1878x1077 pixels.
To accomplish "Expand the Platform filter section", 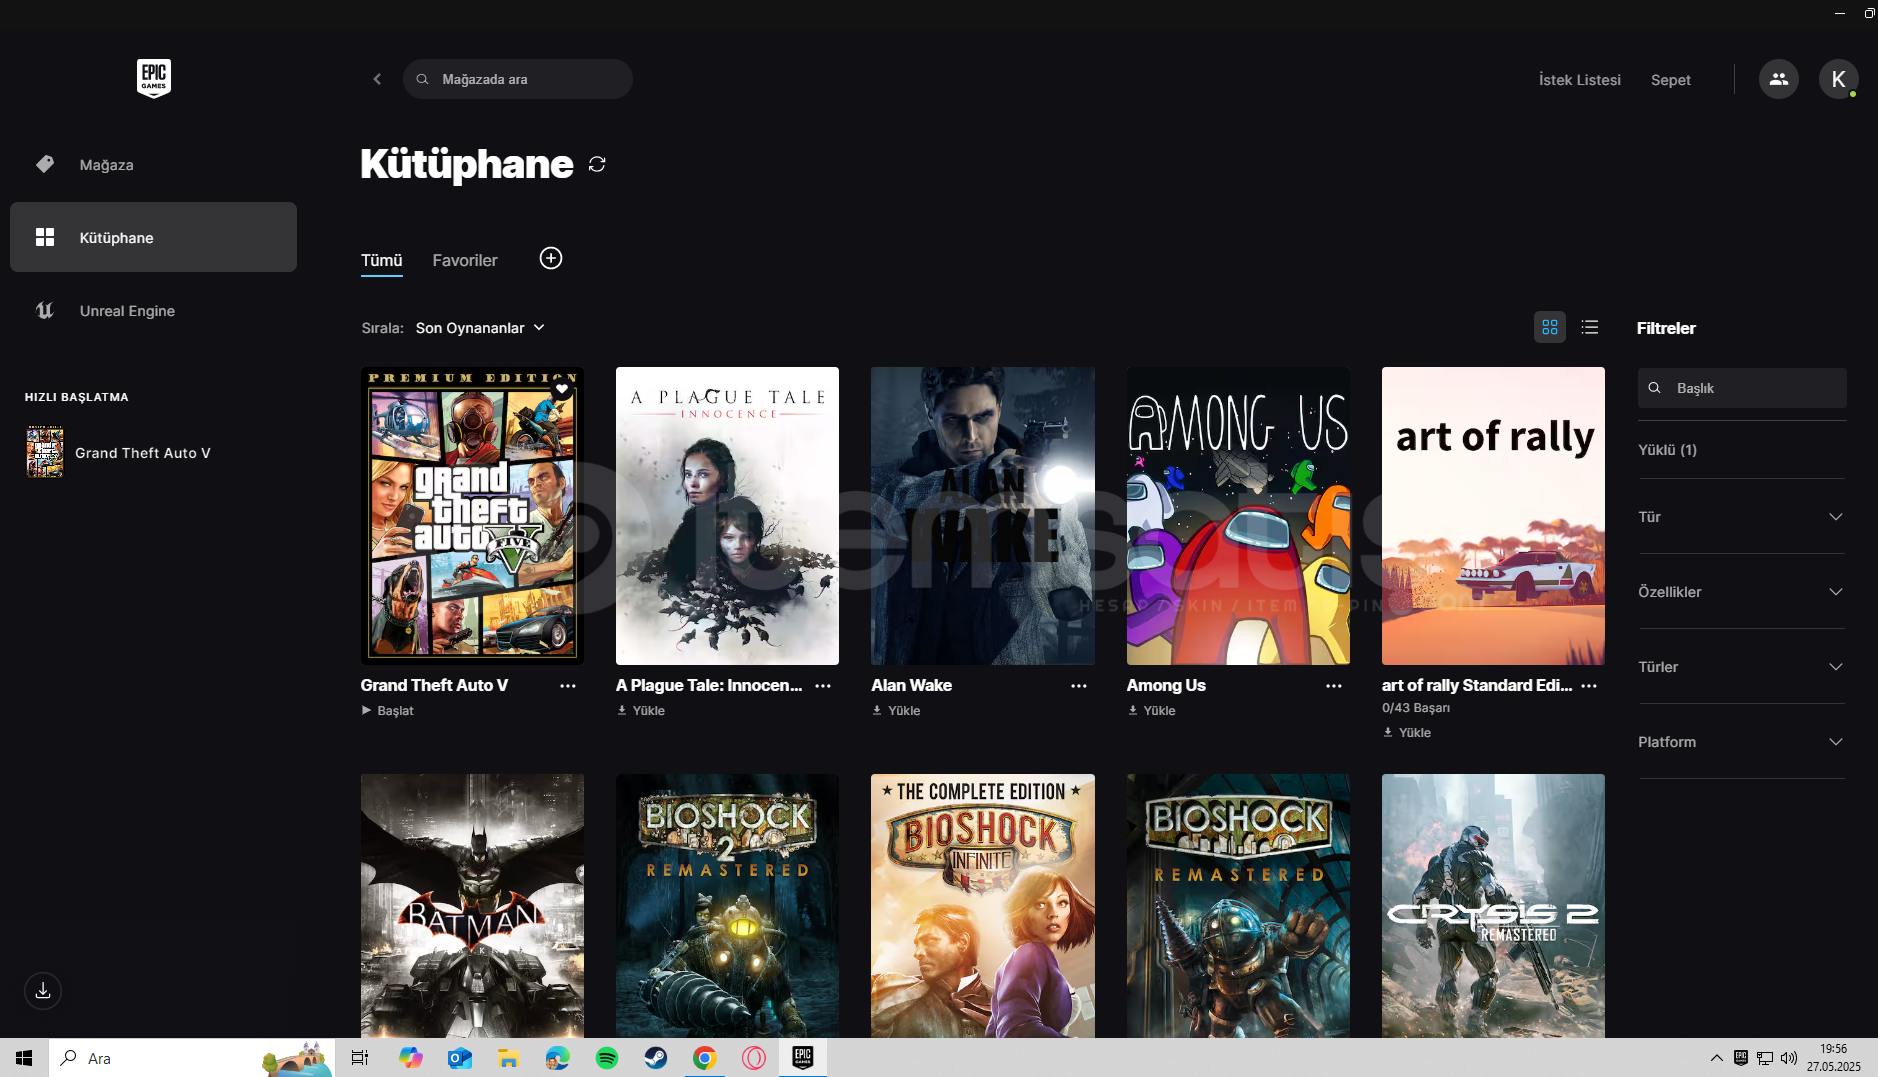I will coord(1740,742).
